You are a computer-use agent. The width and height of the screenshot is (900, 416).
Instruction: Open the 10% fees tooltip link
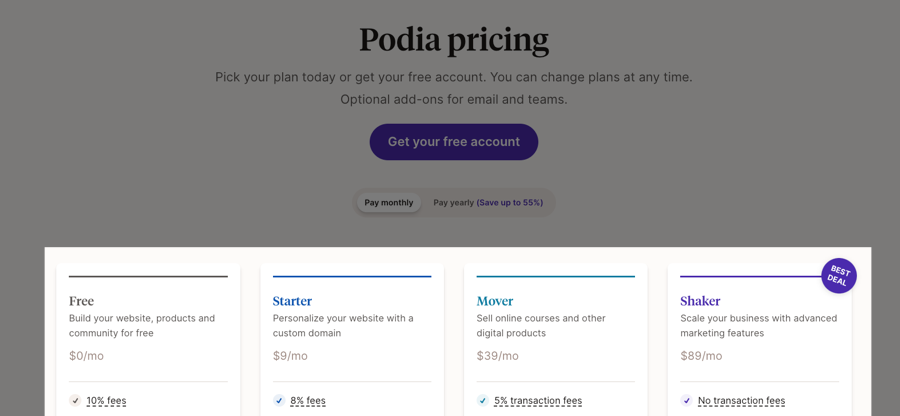(x=106, y=401)
